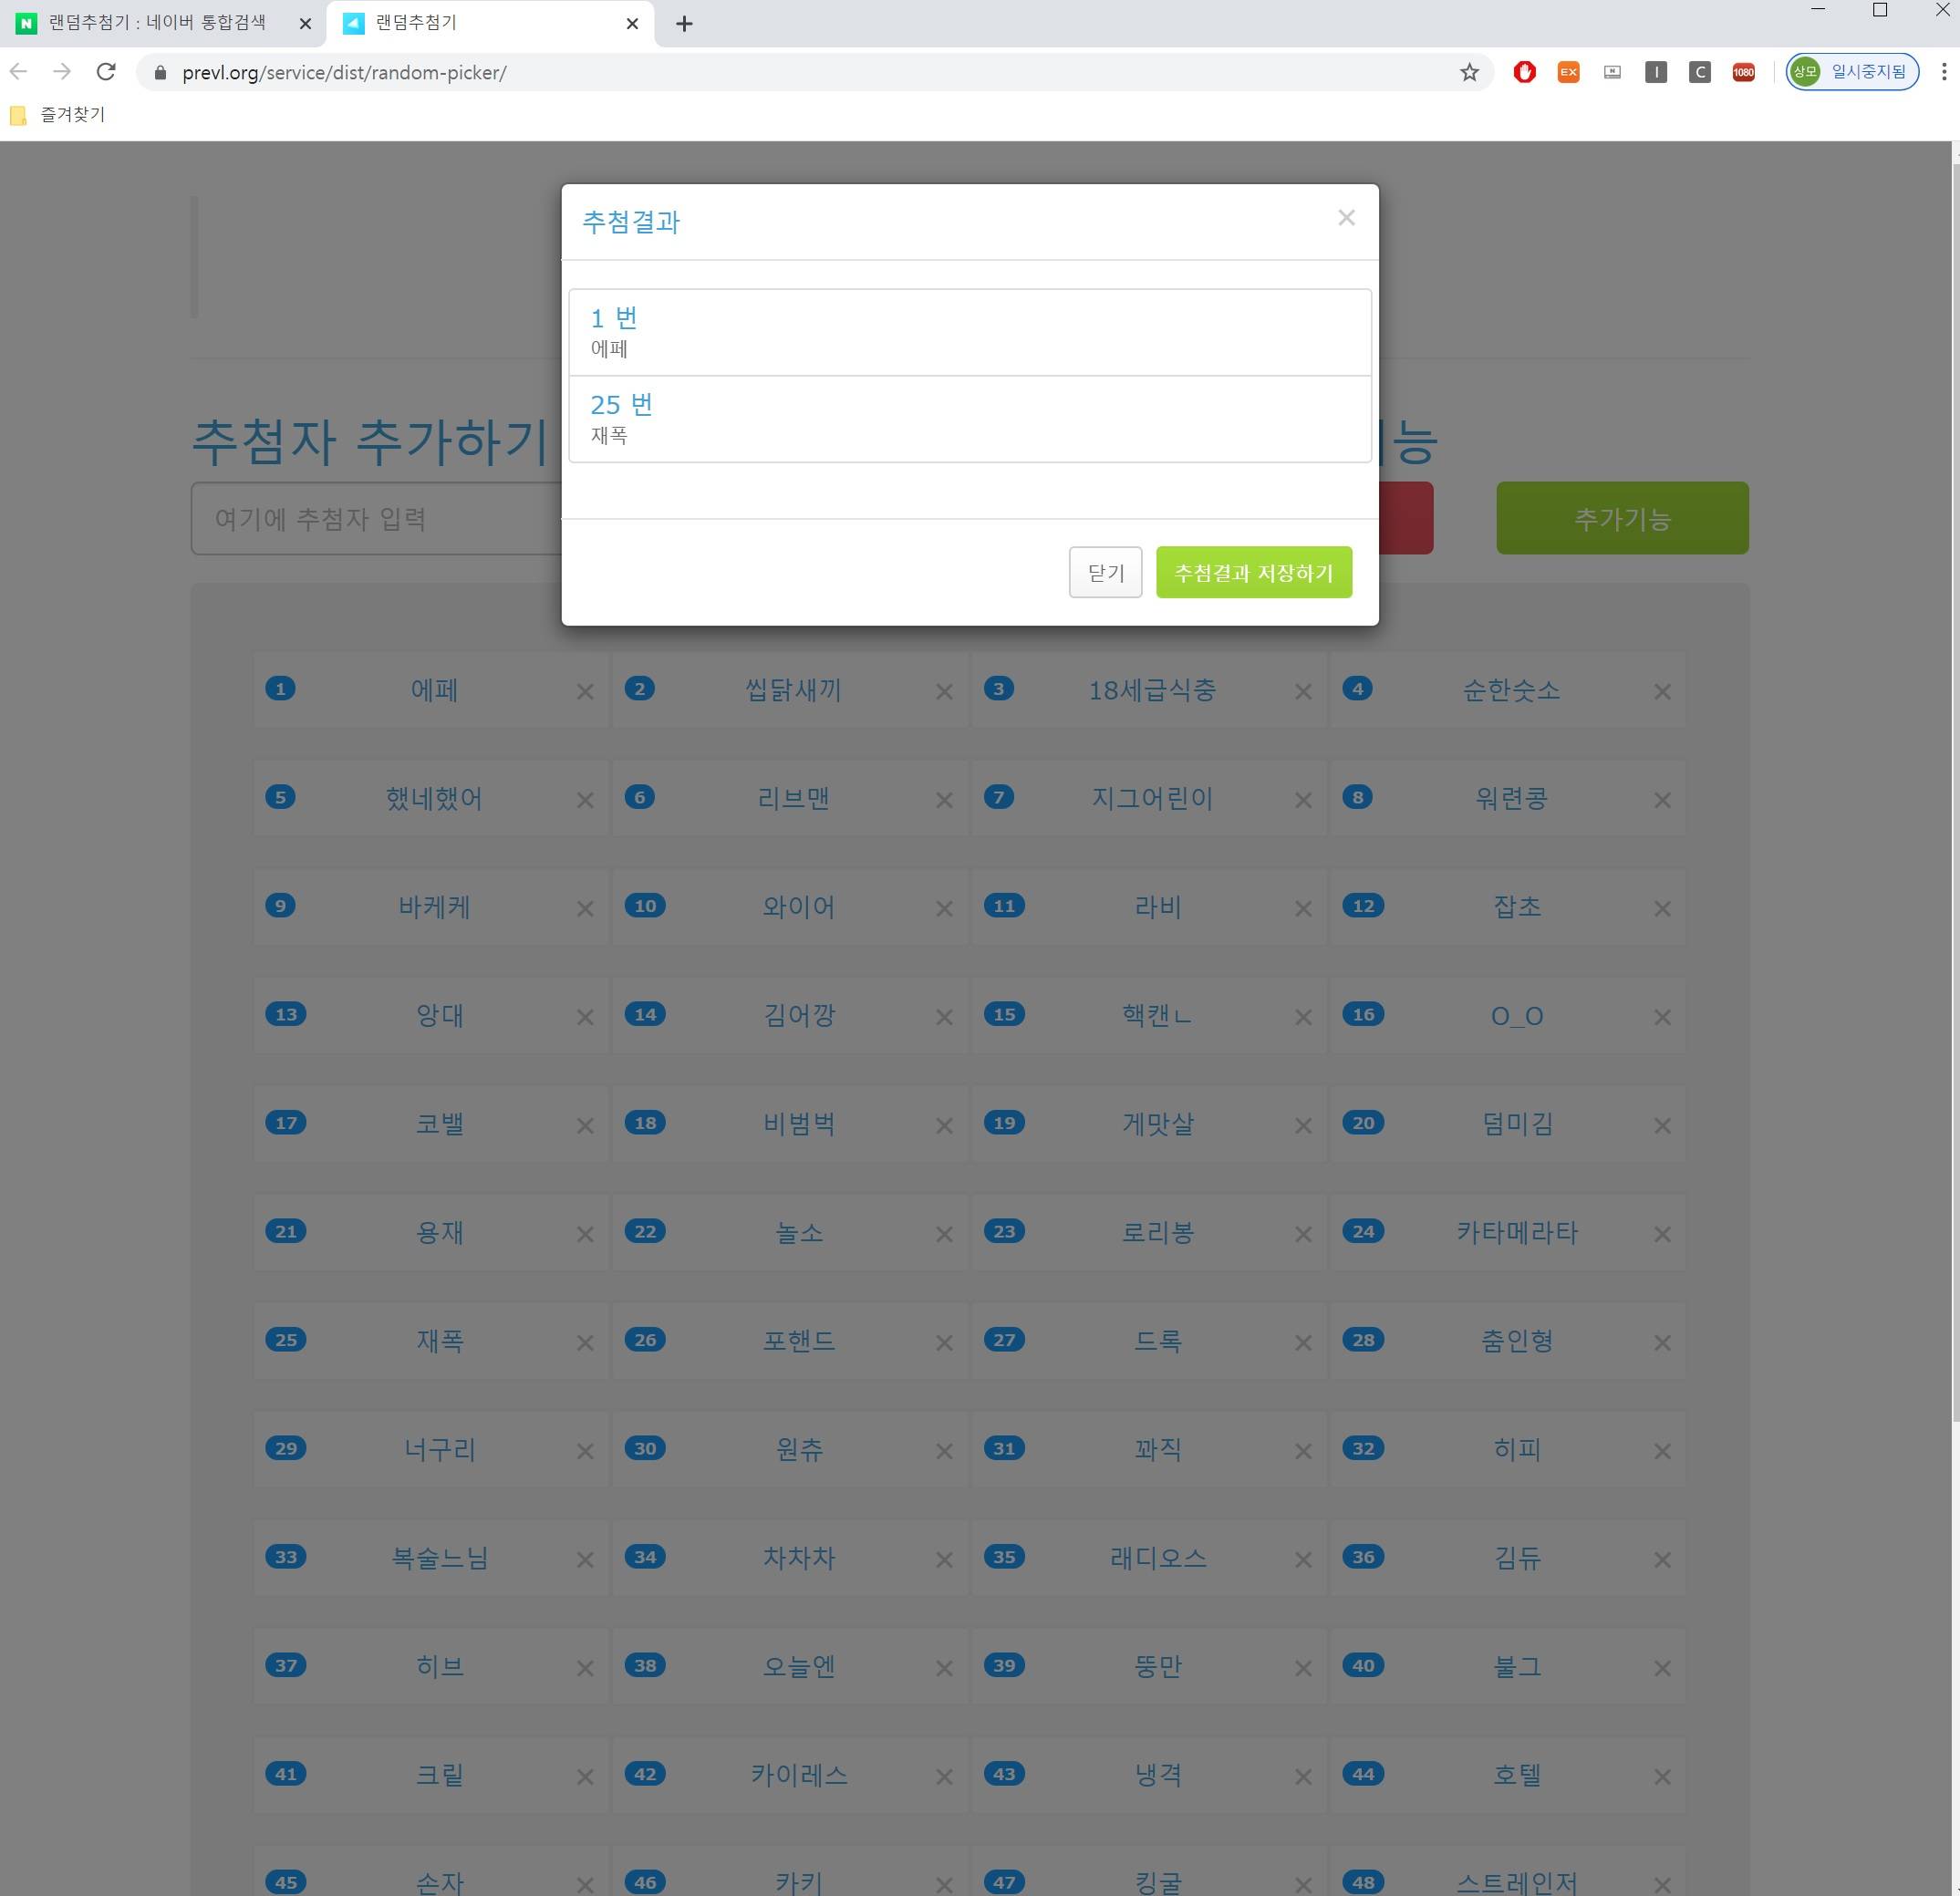
Task: Click 추첨결과 저장하기 button
Action: click(x=1253, y=572)
